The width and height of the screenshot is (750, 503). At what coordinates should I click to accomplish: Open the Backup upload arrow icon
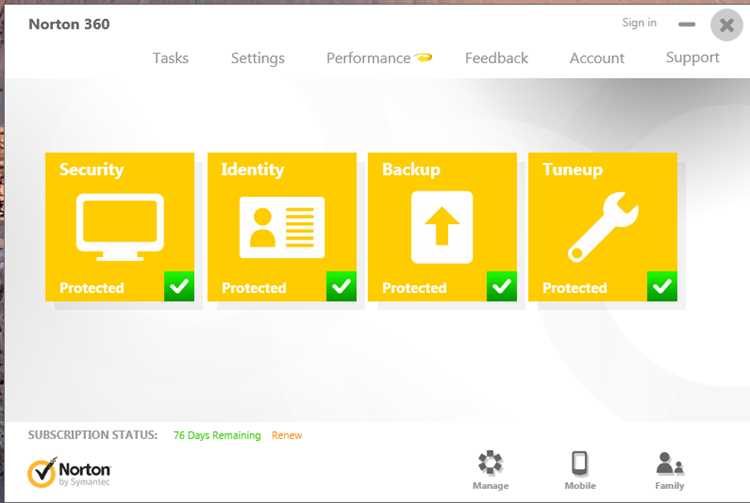(442, 227)
